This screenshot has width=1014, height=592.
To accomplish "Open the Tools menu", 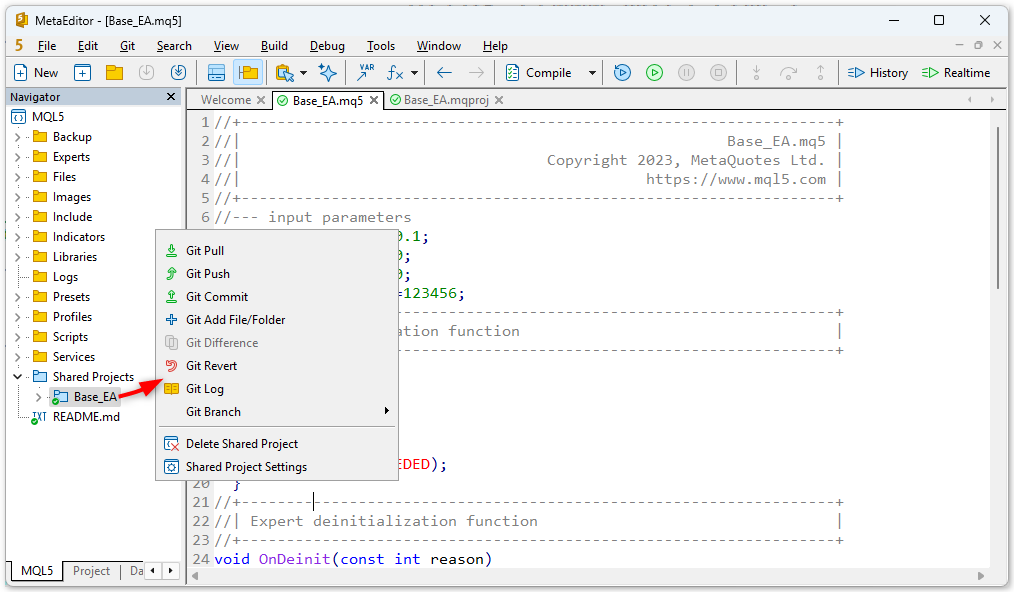I will pyautogui.click(x=381, y=46).
